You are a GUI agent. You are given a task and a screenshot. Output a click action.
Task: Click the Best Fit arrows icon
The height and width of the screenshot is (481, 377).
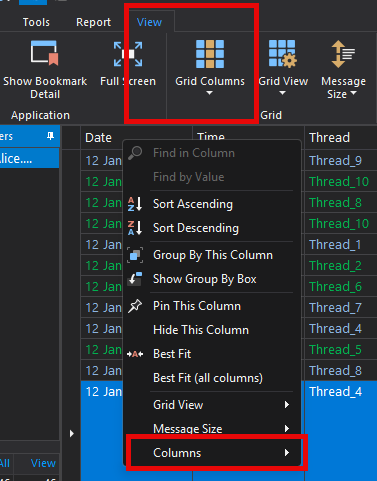[135, 354]
